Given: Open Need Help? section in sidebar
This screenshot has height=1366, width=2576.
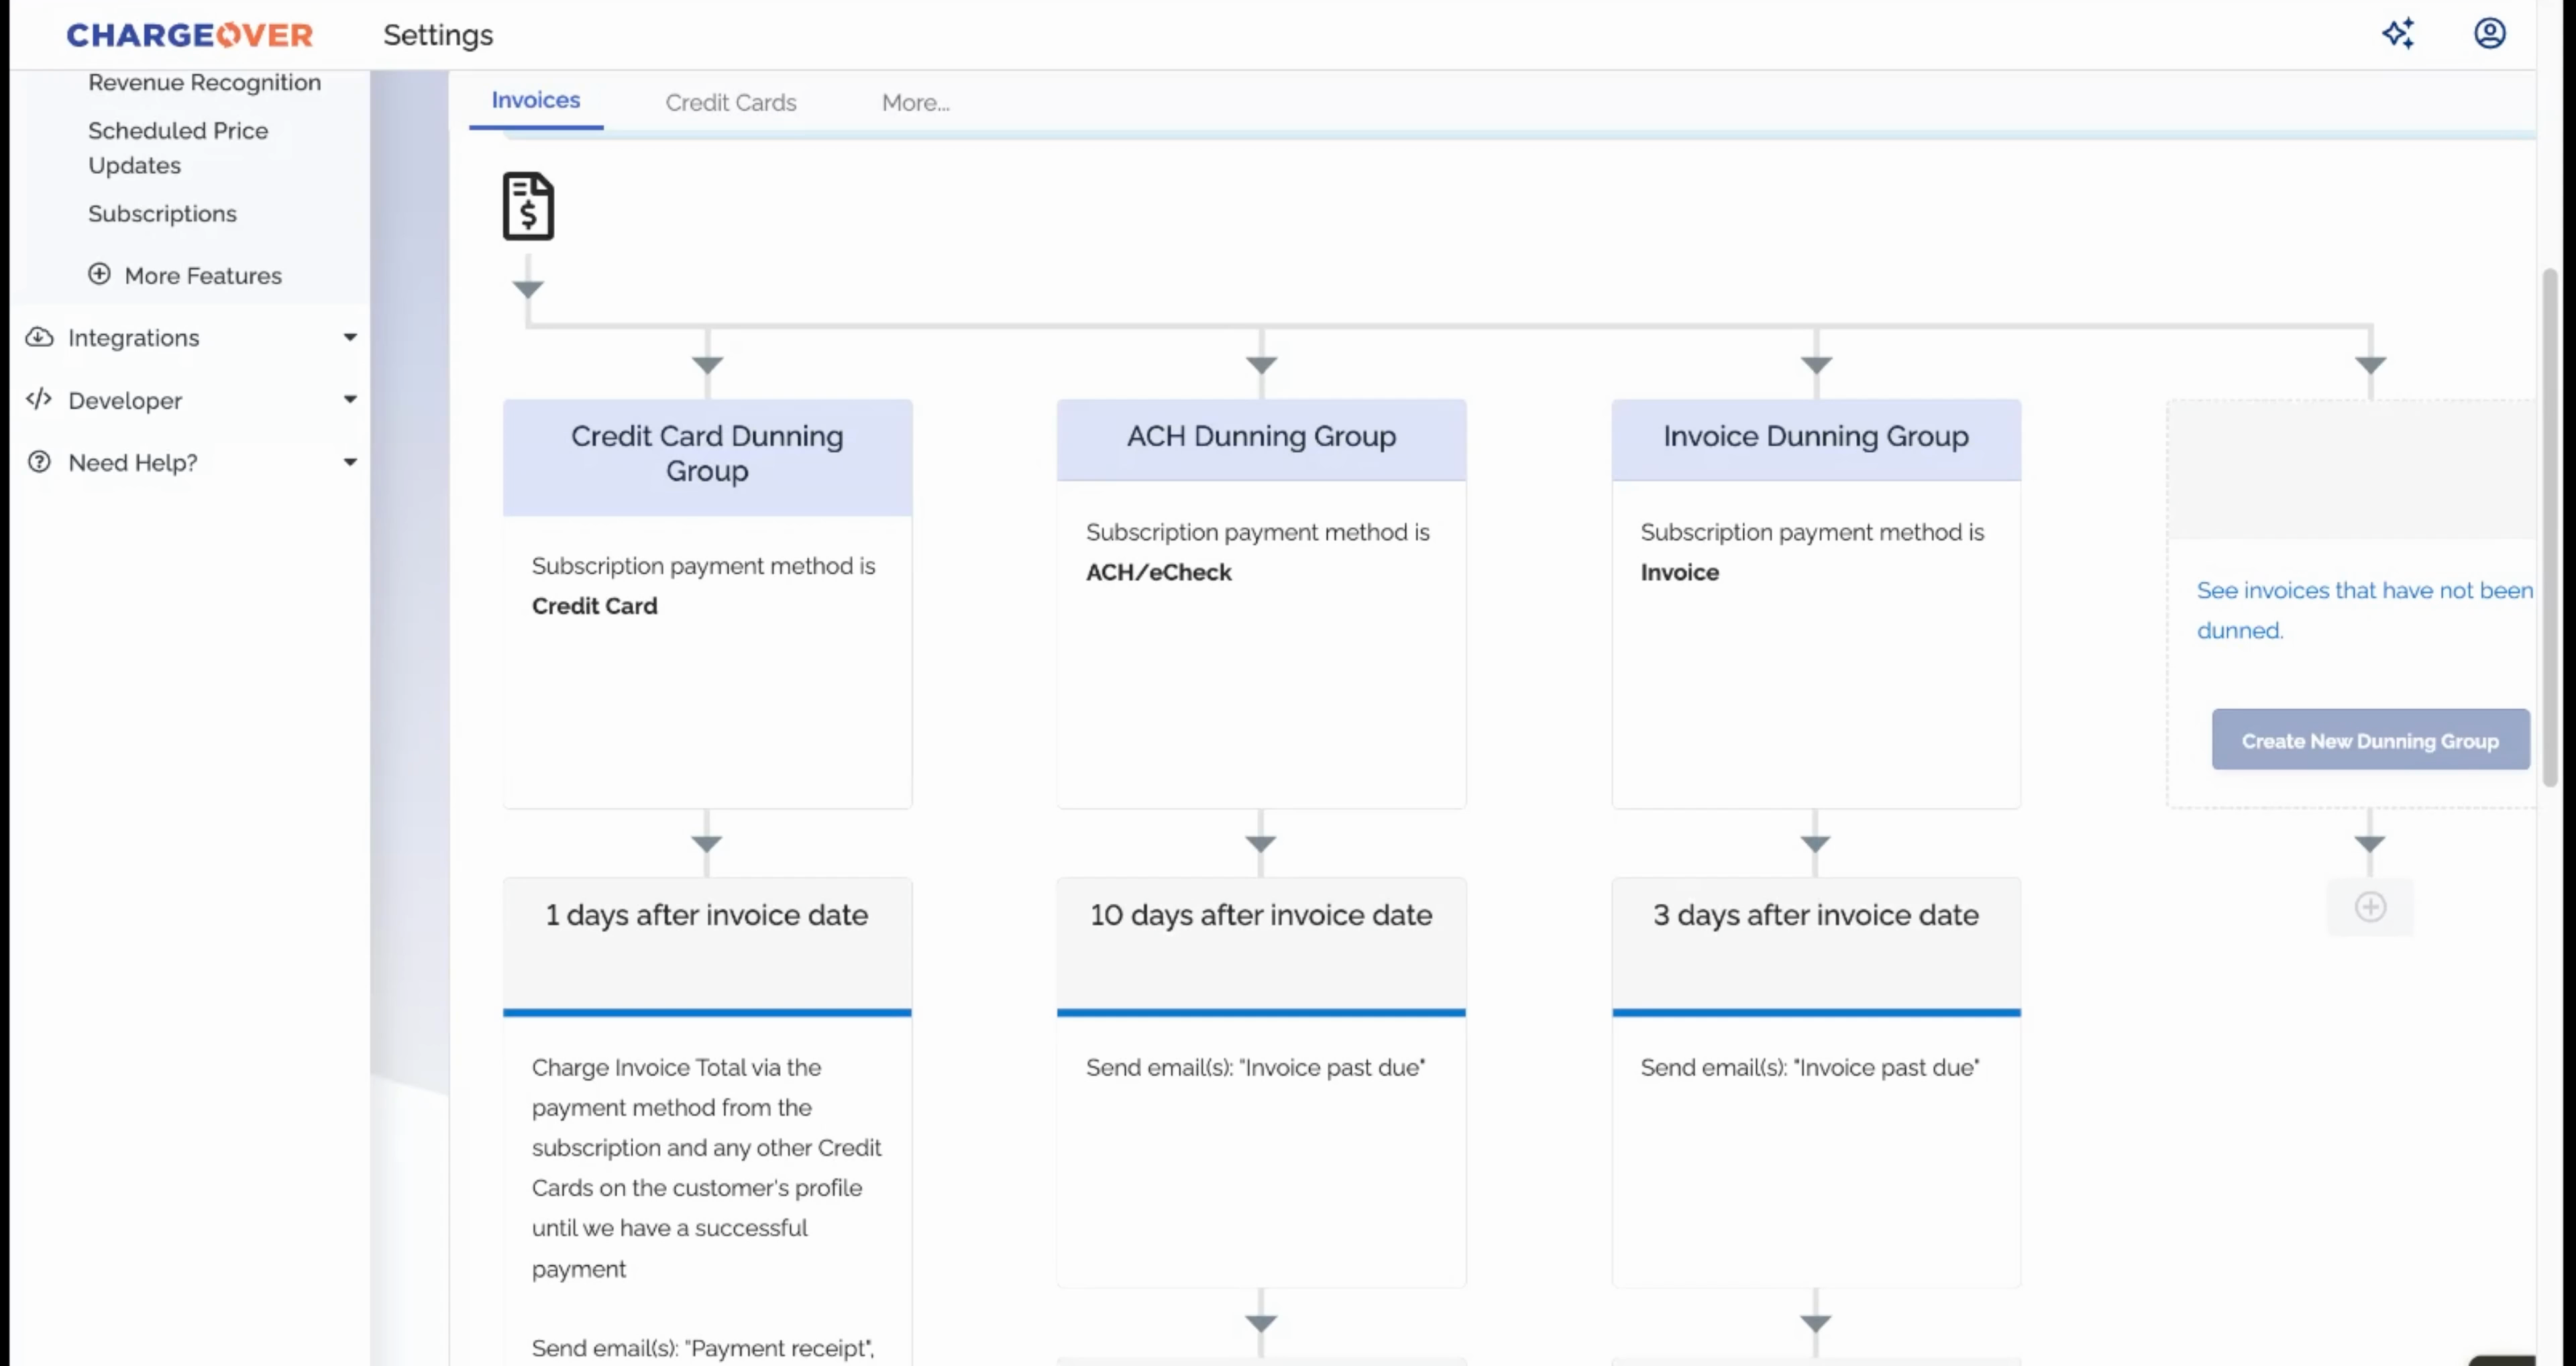Looking at the screenshot, I should tap(133, 463).
